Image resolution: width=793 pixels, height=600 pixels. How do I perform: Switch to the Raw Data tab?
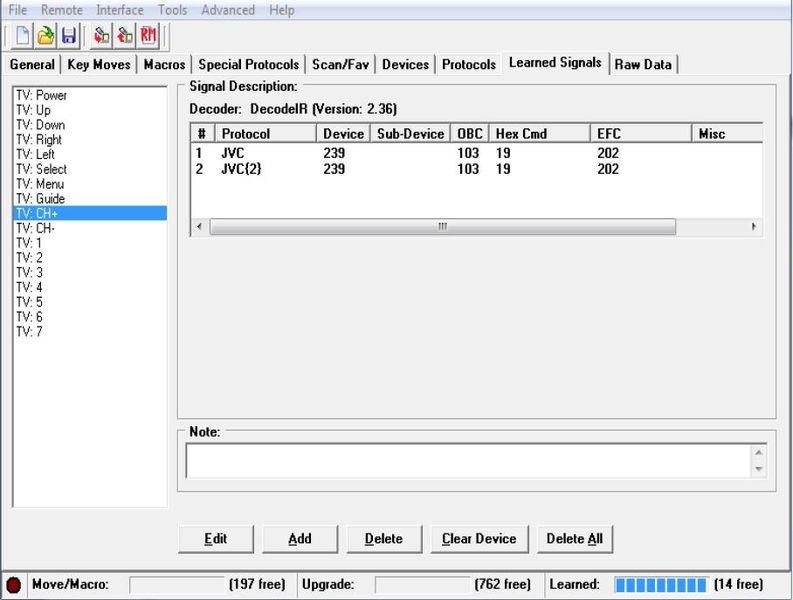[x=643, y=64]
